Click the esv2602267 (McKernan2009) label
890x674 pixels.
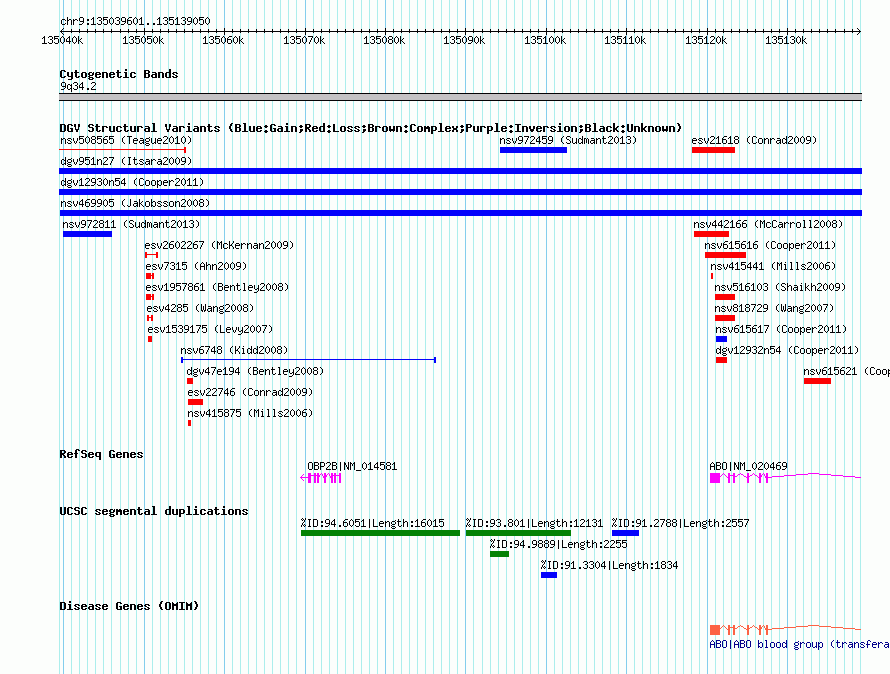(219, 245)
